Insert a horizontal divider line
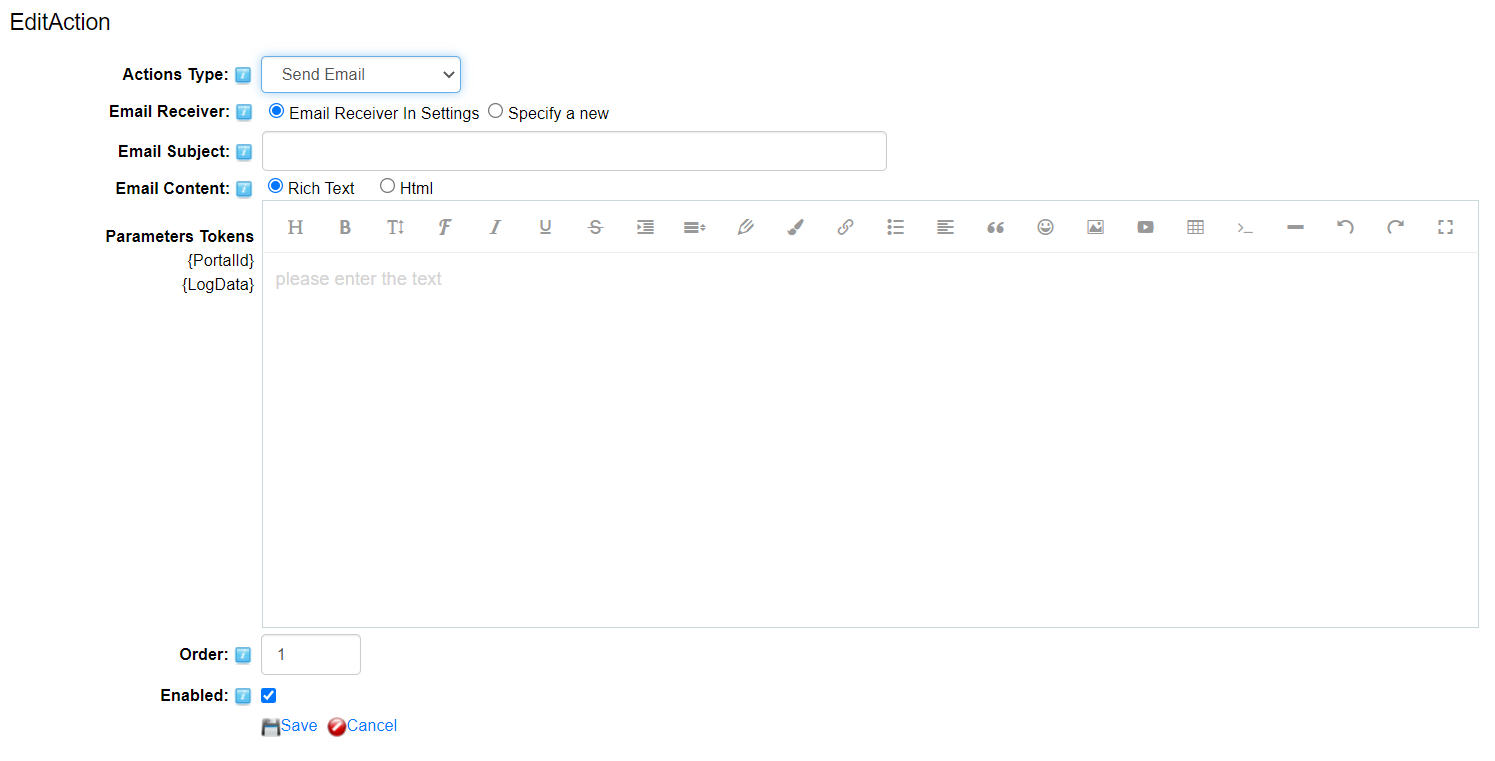 [1295, 227]
